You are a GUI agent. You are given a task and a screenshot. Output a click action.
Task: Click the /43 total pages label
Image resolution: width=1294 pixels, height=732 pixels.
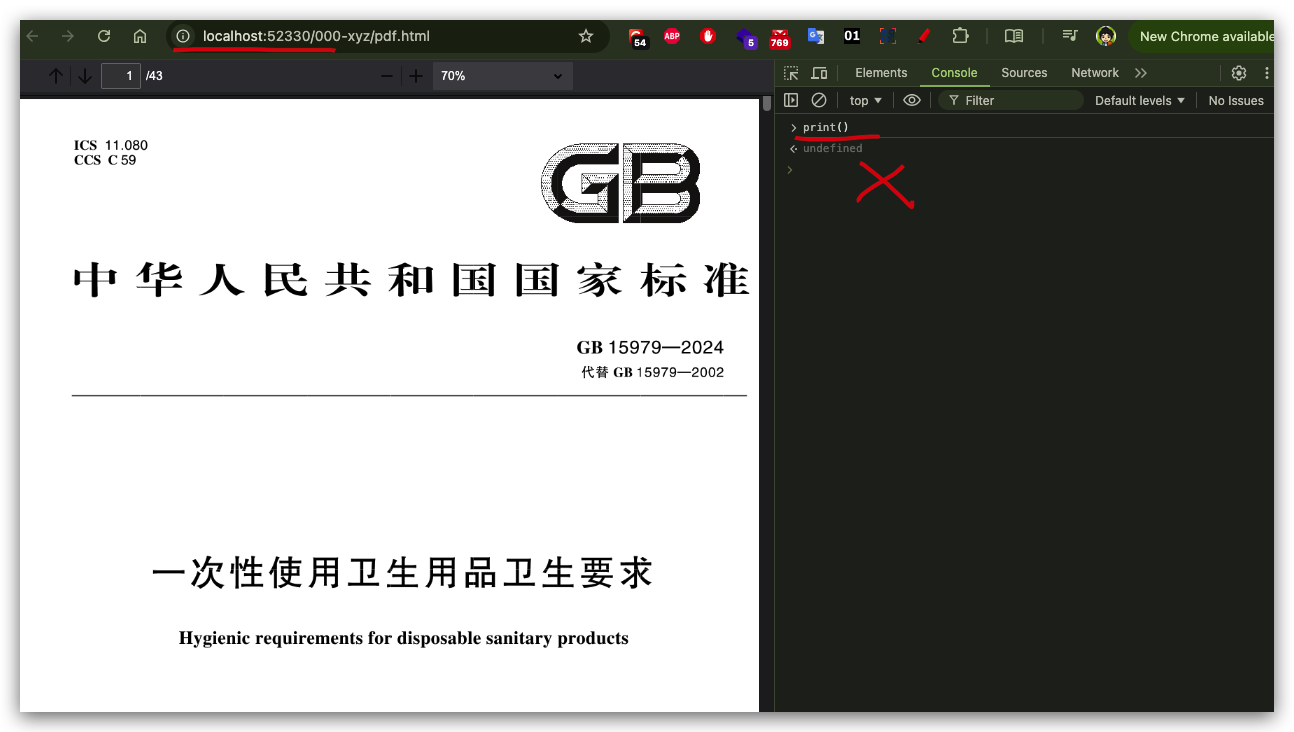(154, 76)
